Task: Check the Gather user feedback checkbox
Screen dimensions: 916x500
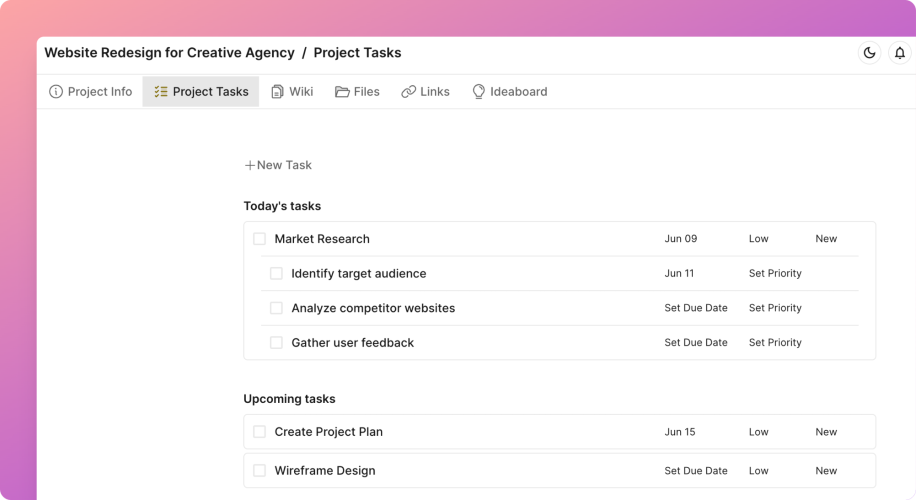Action: click(276, 343)
